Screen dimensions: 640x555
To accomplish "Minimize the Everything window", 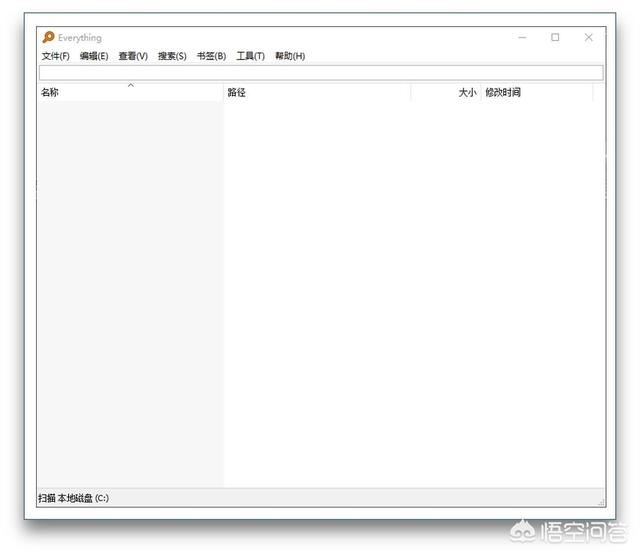I will tap(522, 38).
